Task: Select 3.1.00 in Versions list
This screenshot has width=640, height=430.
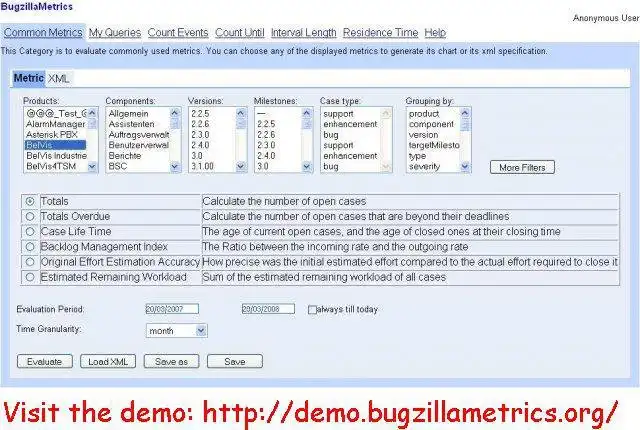Action: point(212,166)
